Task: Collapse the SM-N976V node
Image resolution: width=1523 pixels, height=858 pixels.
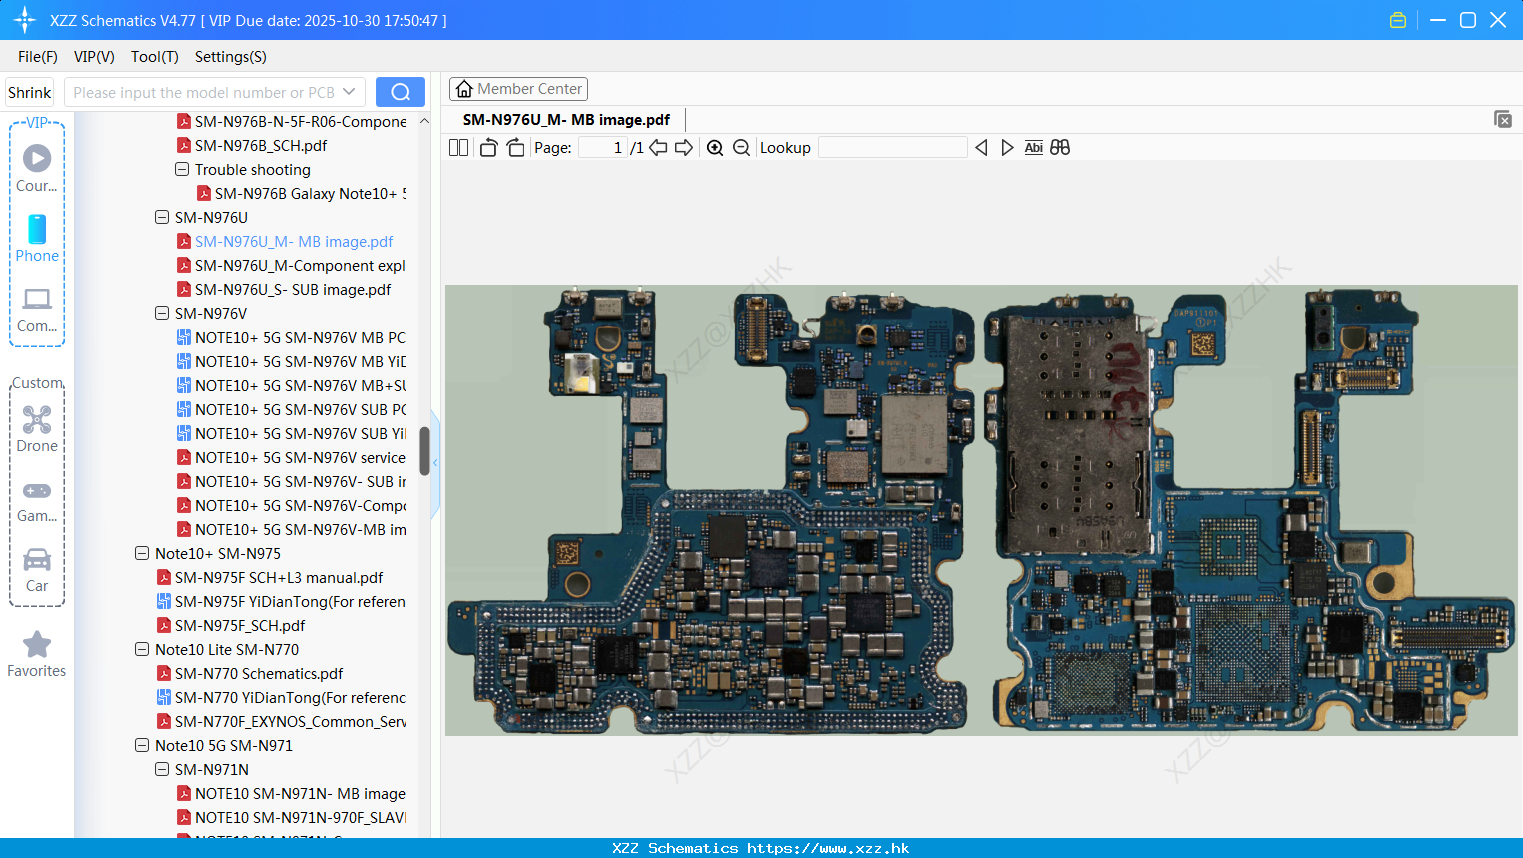Action: 162,313
